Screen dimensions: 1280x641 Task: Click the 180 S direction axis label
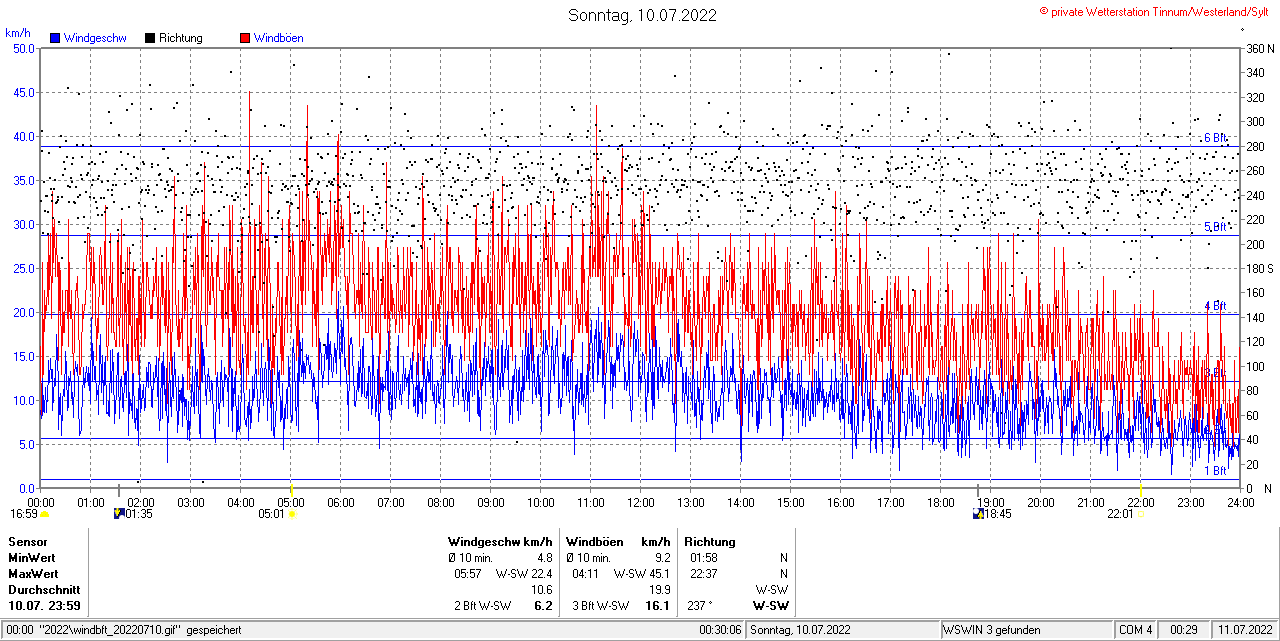pyautogui.click(x=1259, y=268)
